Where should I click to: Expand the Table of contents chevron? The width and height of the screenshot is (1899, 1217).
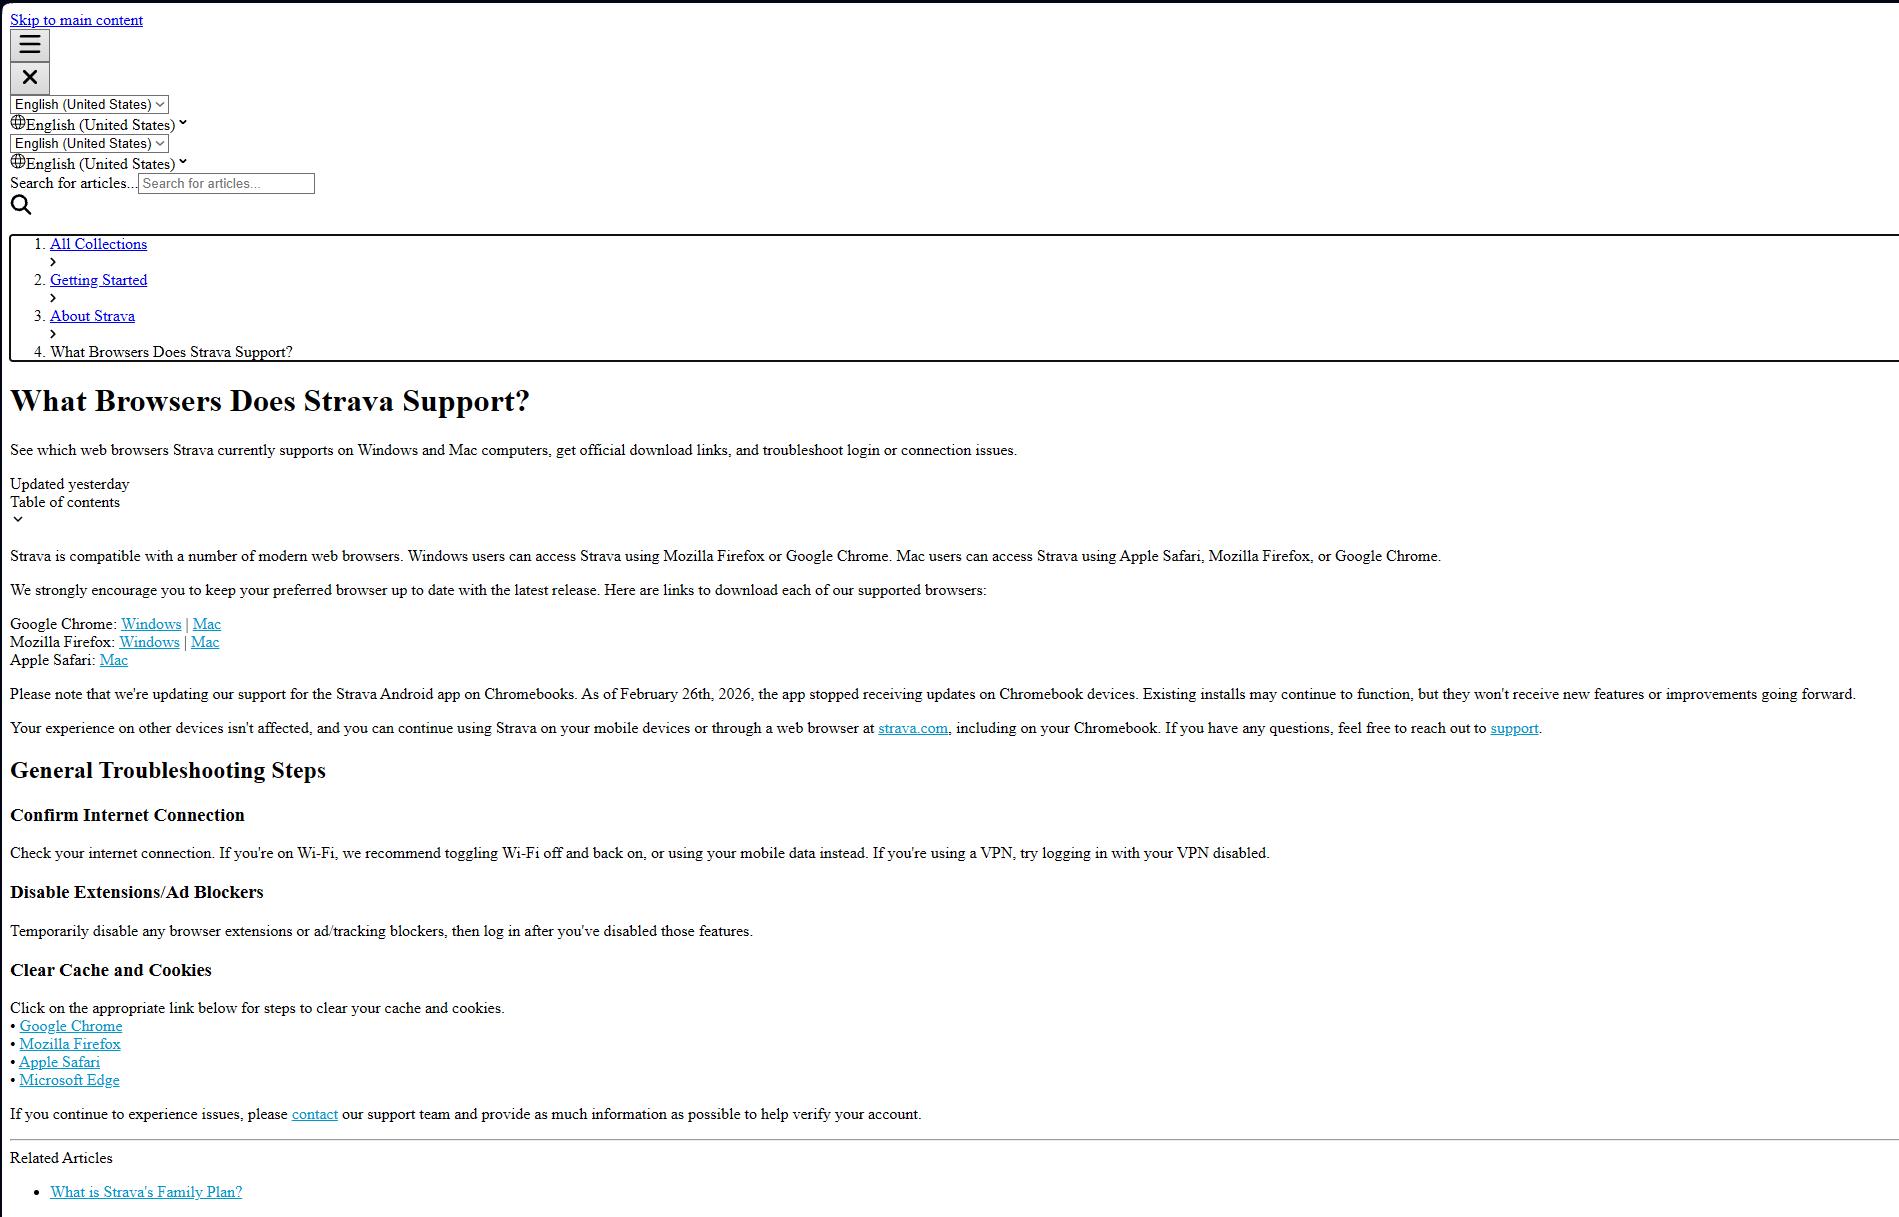pos(18,520)
